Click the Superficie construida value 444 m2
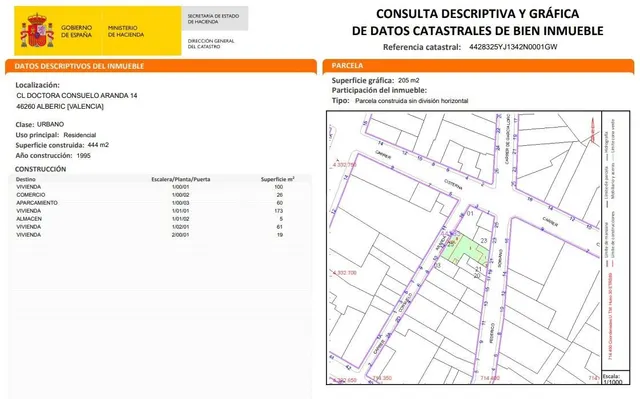 [x=98, y=145]
